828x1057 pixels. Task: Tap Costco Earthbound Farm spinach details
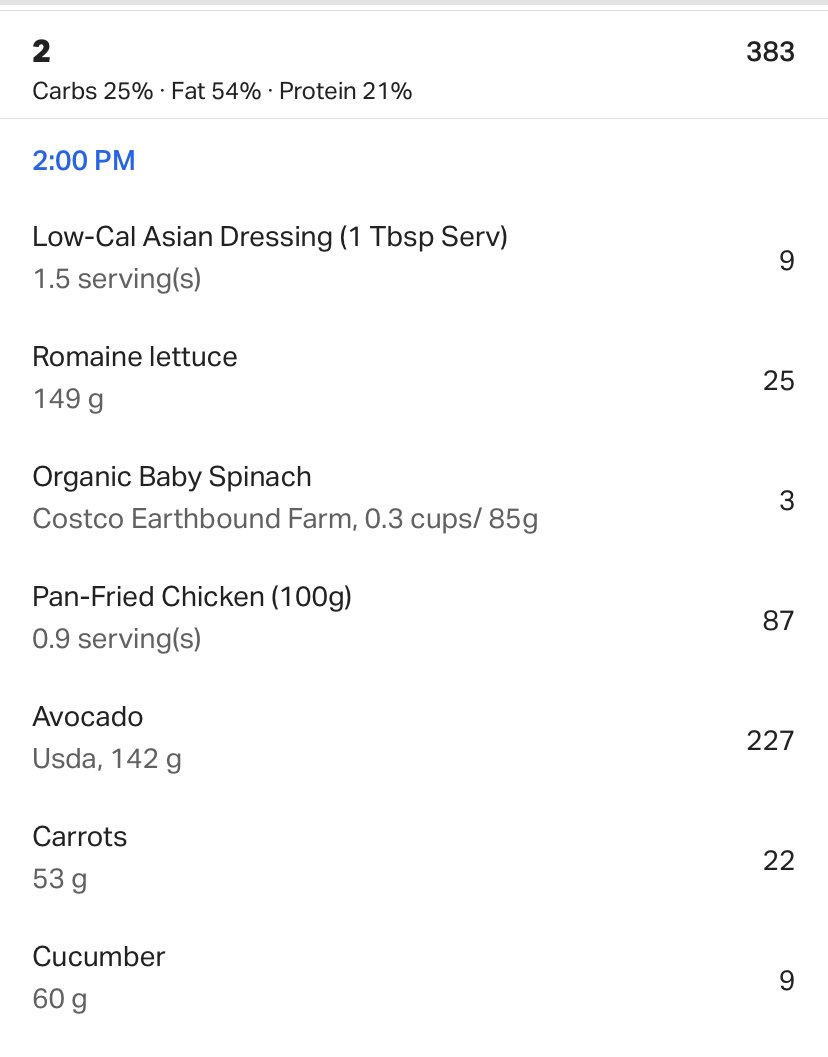[x=285, y=519]
